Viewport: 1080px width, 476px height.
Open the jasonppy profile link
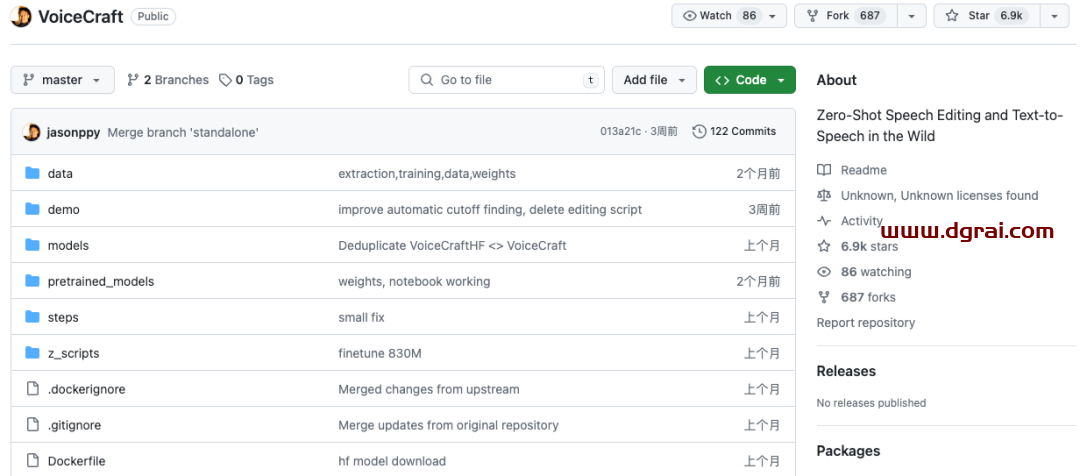pos(73,132)
